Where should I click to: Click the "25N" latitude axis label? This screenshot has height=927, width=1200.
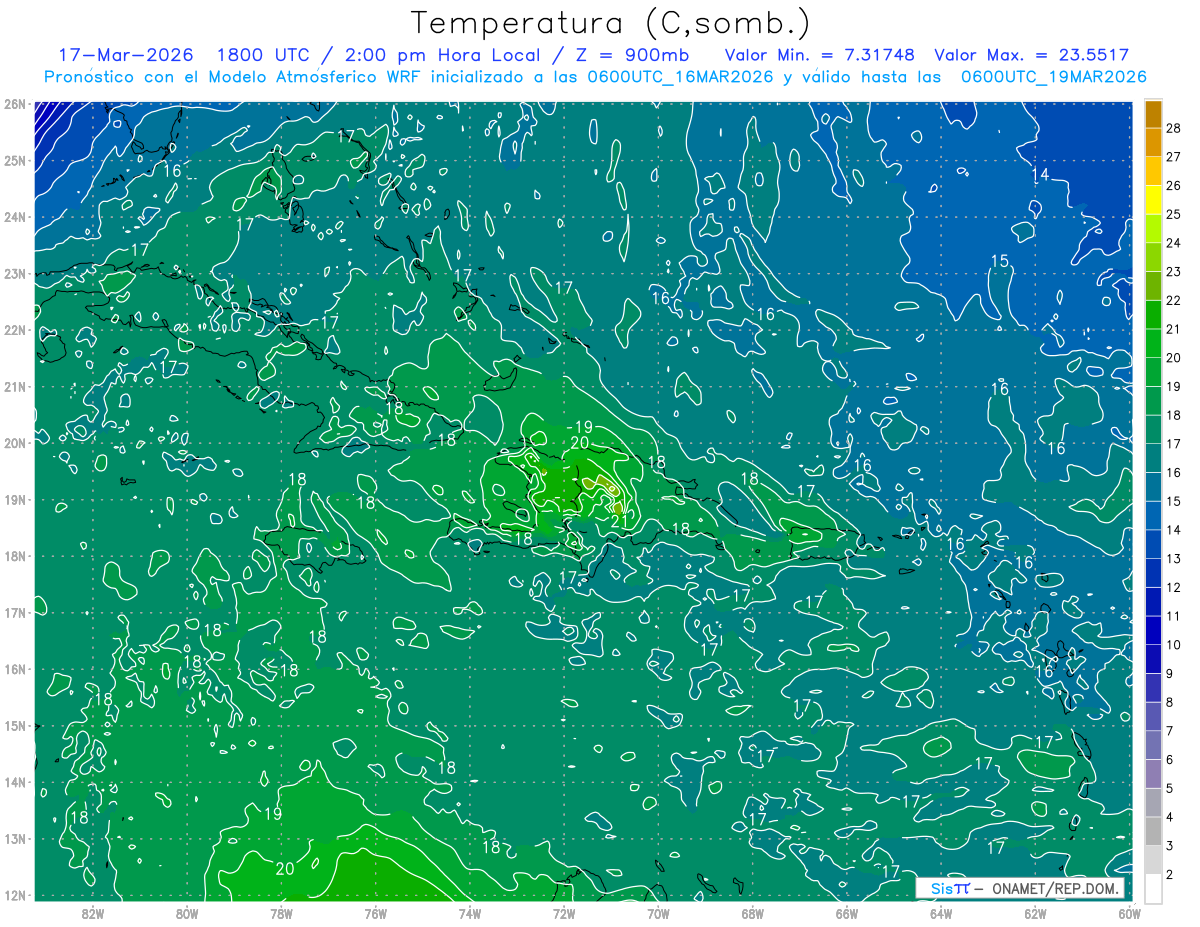click(14, 160)
